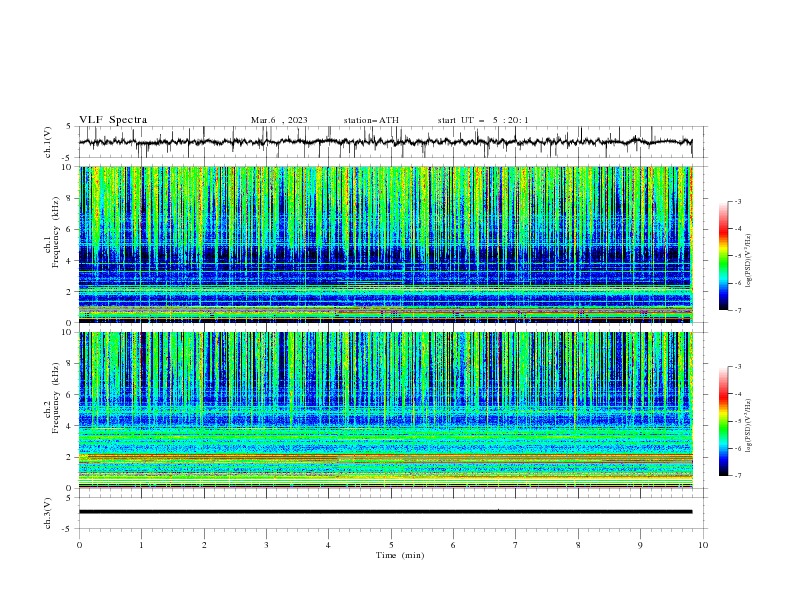
Task: Click the "-7" label on ch.1 color bar
Action: [738, 310]
